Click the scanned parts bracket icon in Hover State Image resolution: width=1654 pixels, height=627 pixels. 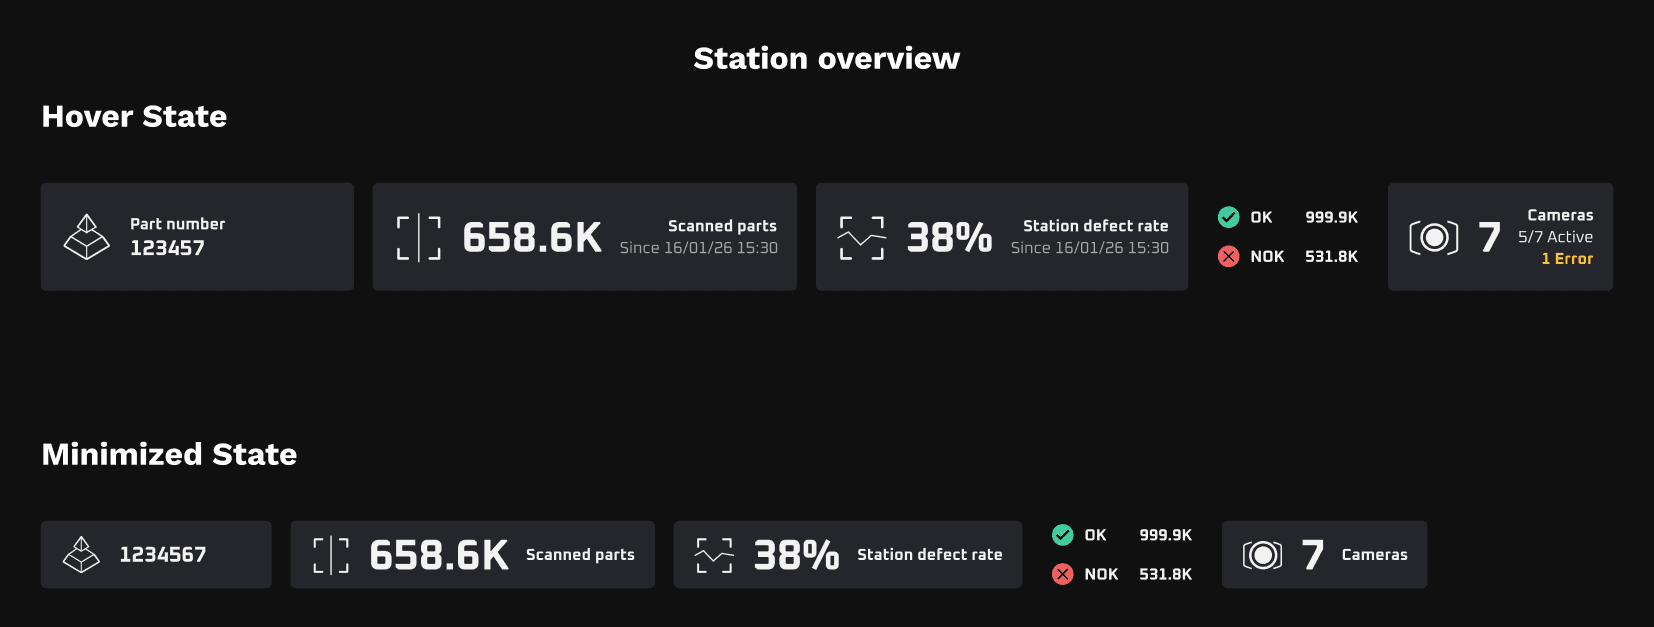click(x=419, y=238)
